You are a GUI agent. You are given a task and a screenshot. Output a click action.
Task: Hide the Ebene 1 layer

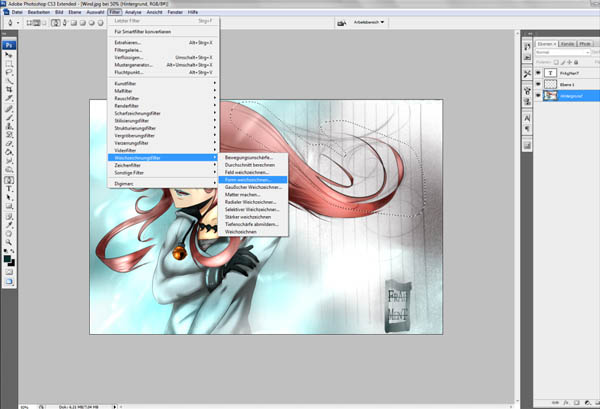point(538,84)
